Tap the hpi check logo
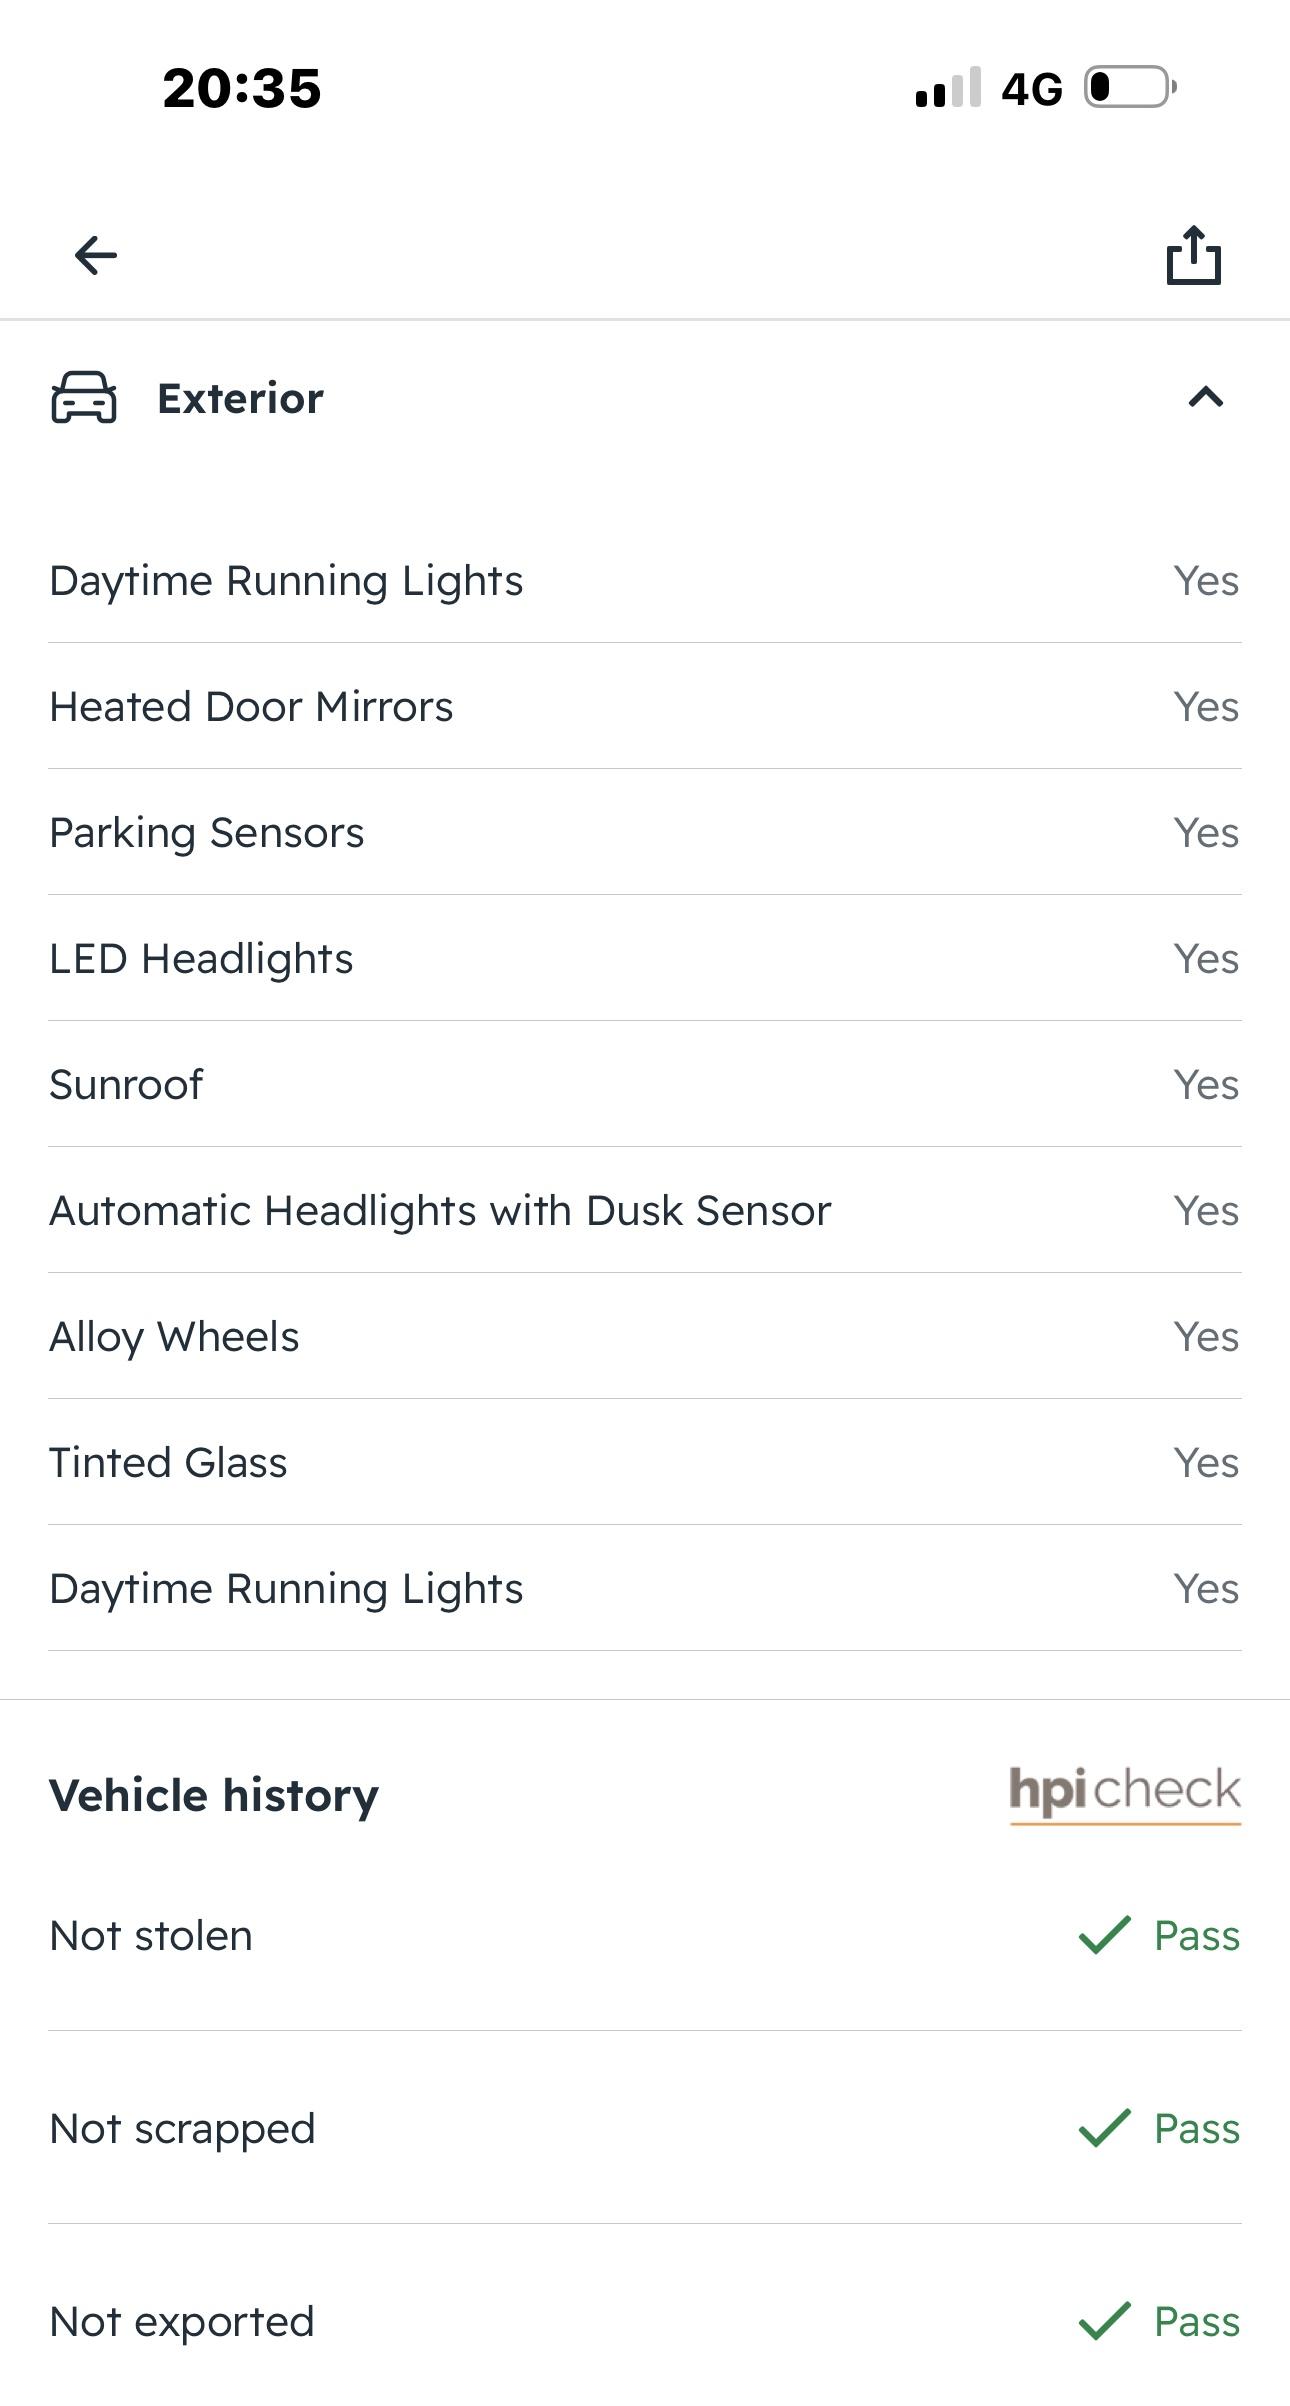The image size is (1290, 2406). click(1125, 1793)
